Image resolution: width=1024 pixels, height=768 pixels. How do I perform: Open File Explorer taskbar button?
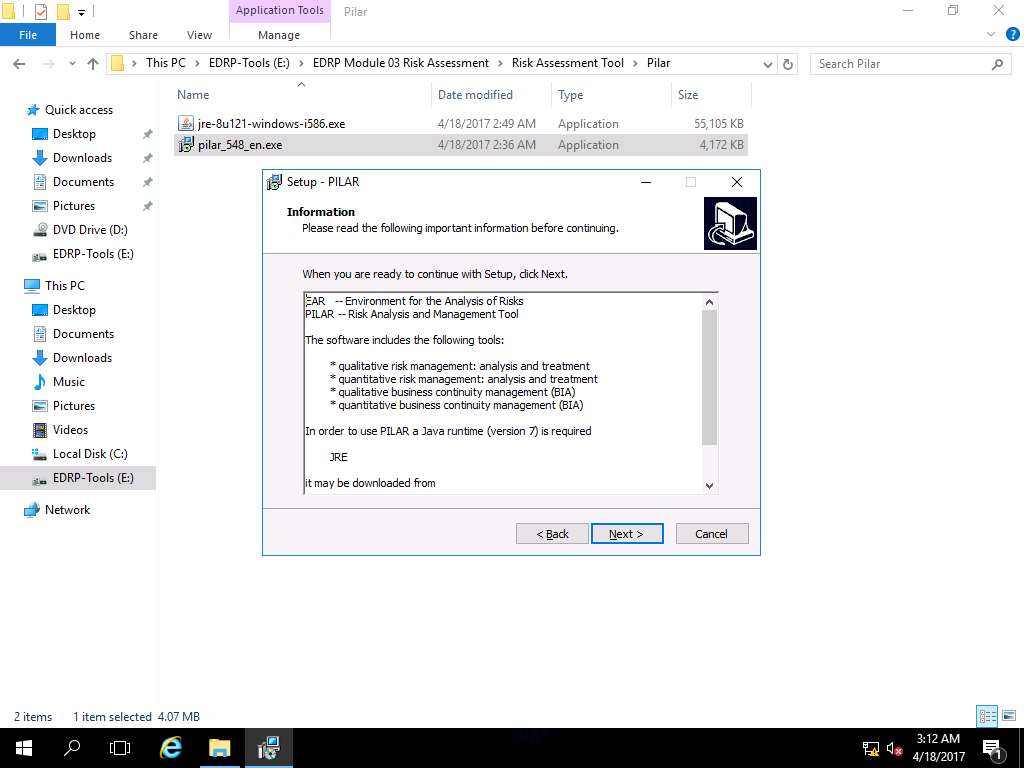(219, 748)
